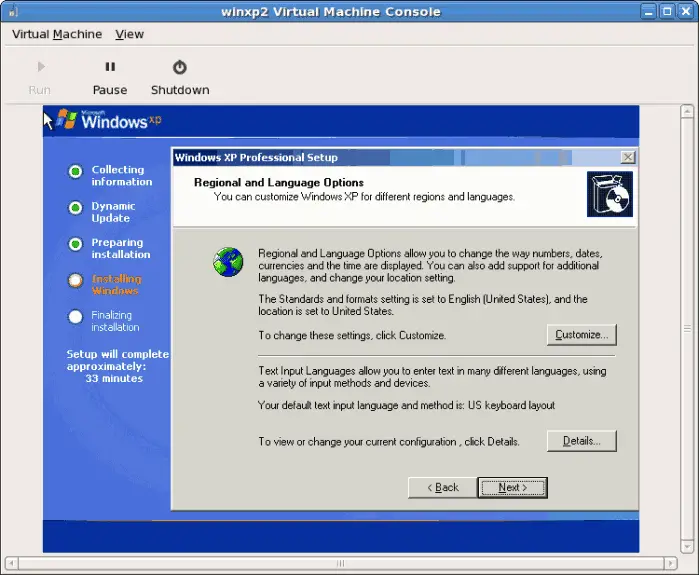Select the Finalizing installation step indicator
This screenshot has height=575, width=699.
click(75, 317)
